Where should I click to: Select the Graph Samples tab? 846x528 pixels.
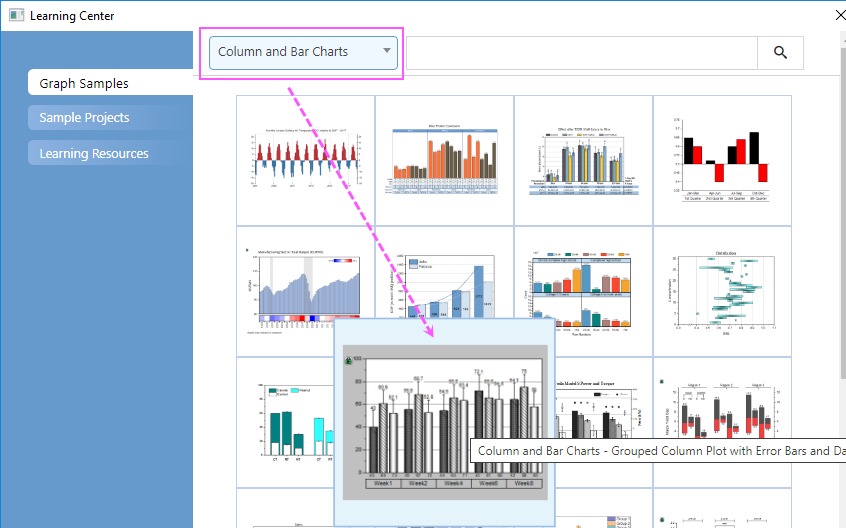(x=110, y=82)
